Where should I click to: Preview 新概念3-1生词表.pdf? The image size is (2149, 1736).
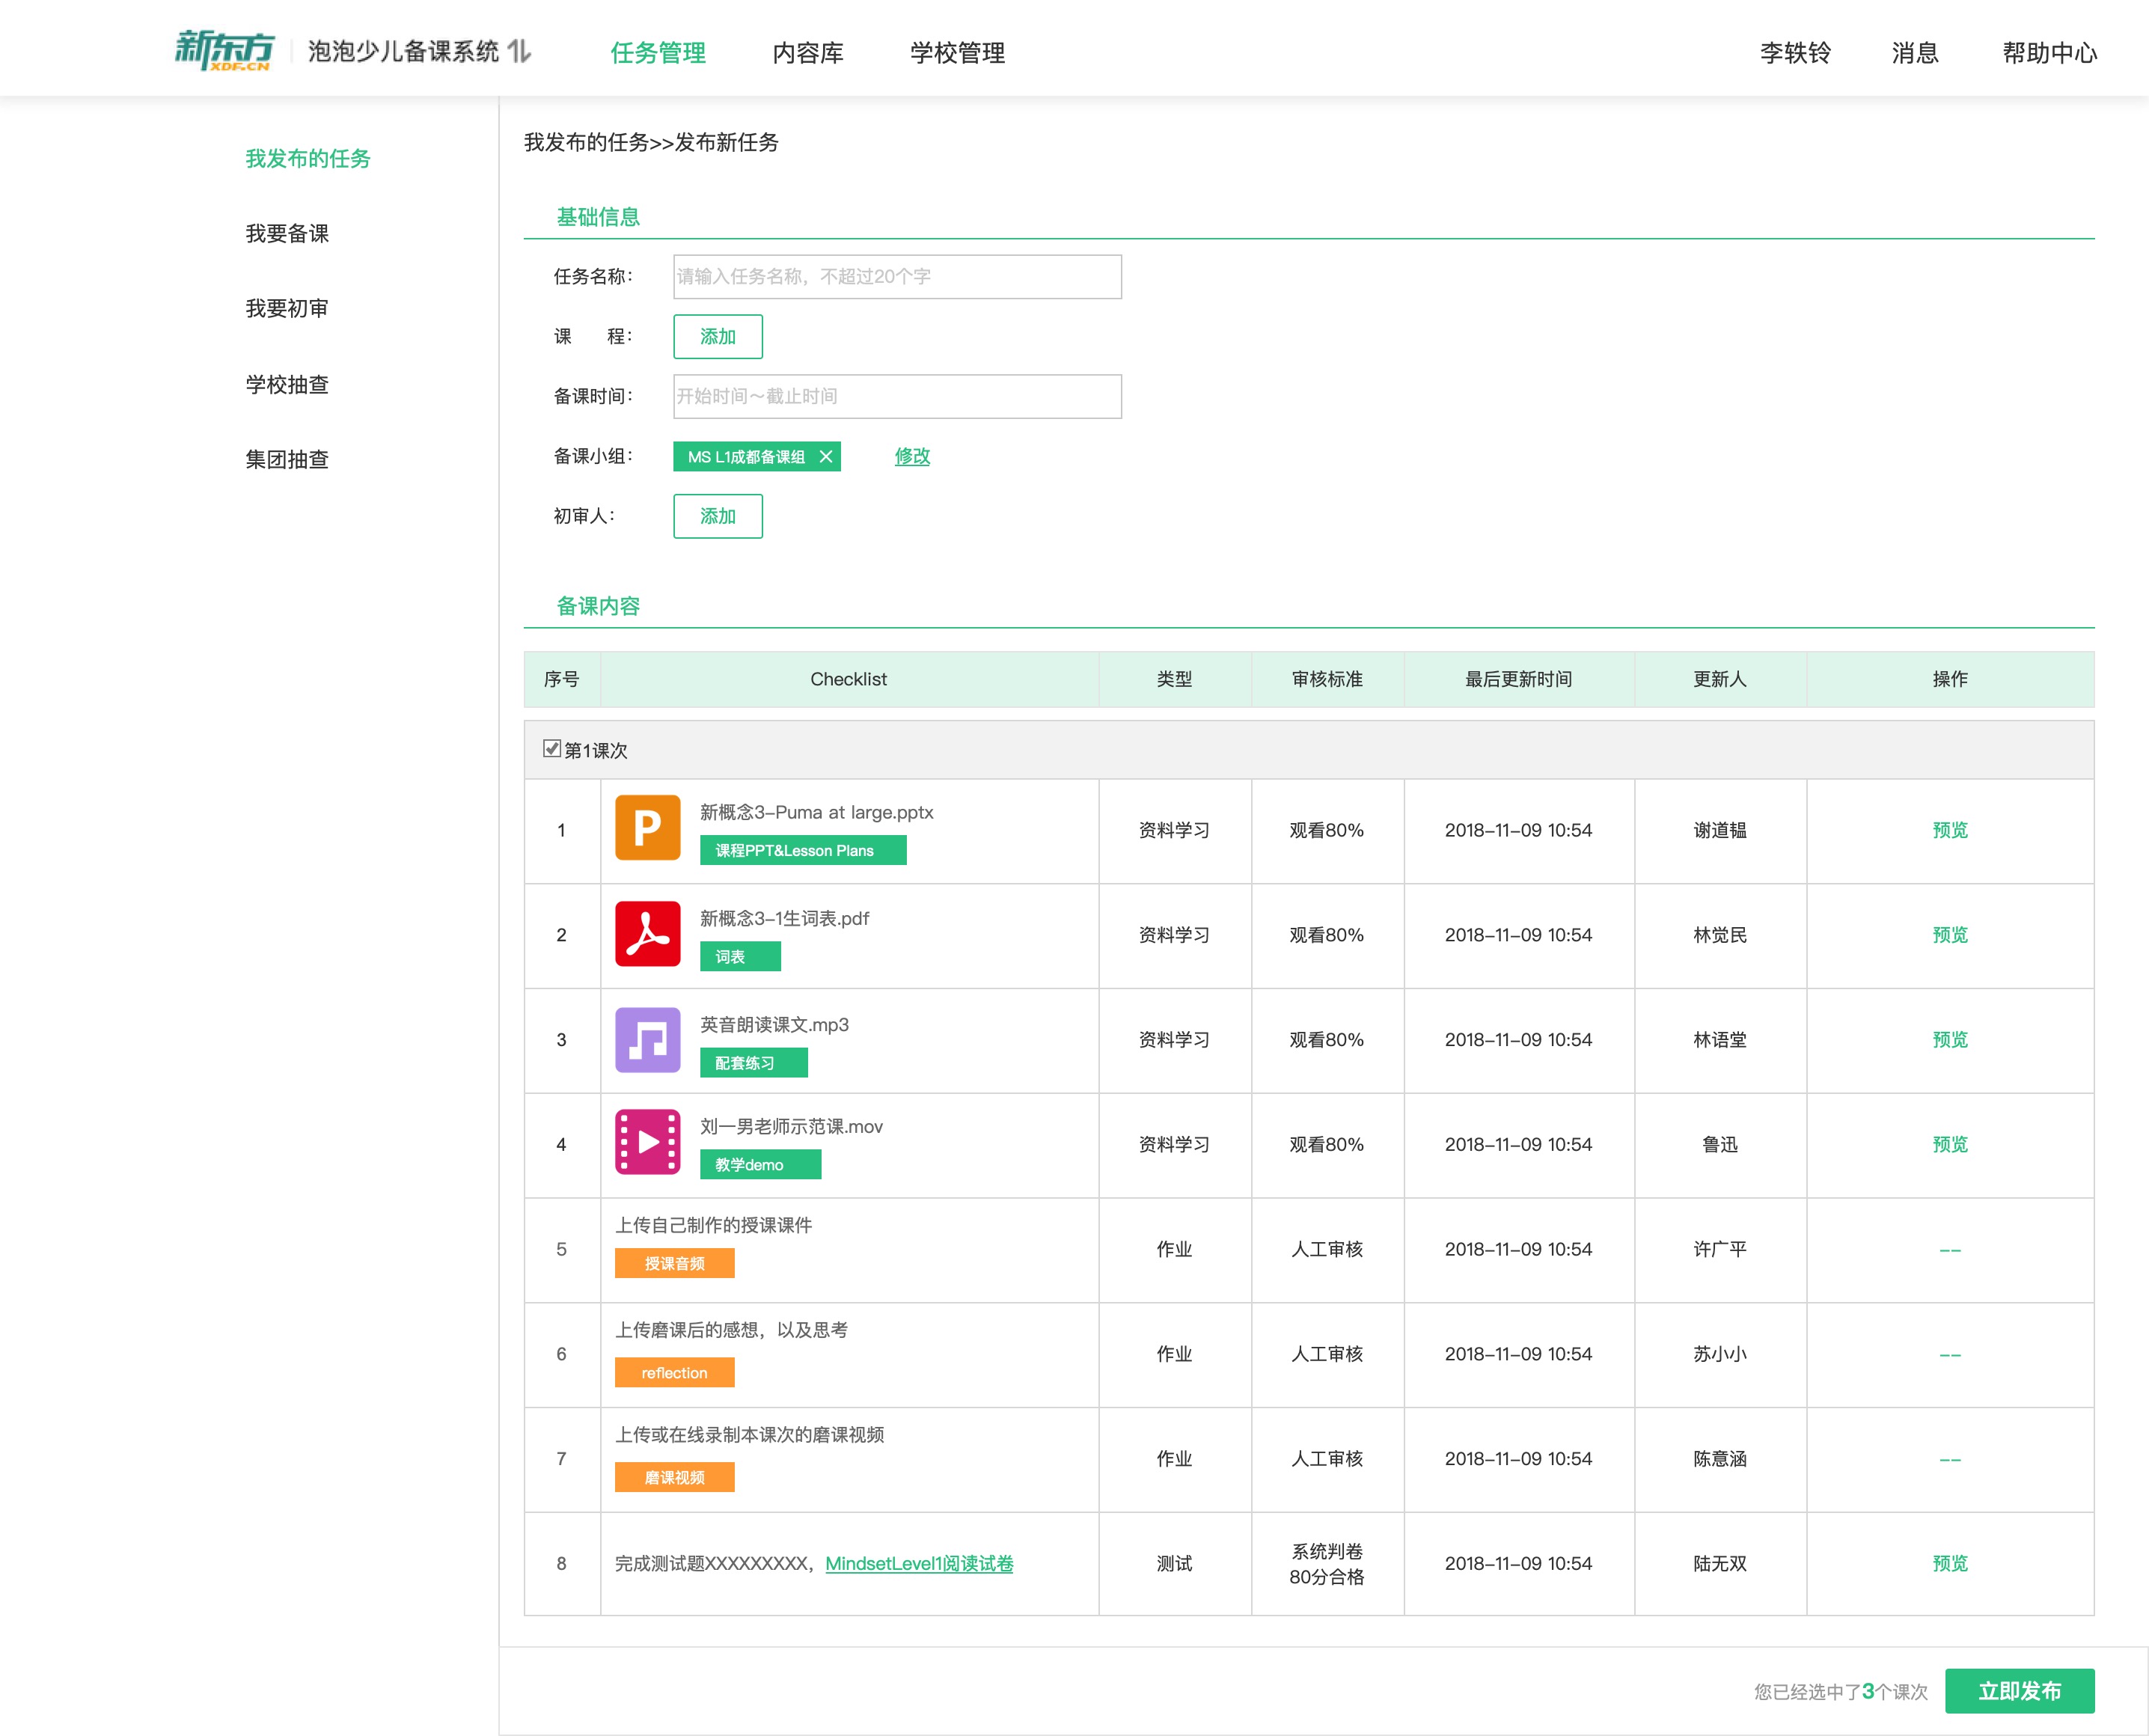tap(1950, 935)
